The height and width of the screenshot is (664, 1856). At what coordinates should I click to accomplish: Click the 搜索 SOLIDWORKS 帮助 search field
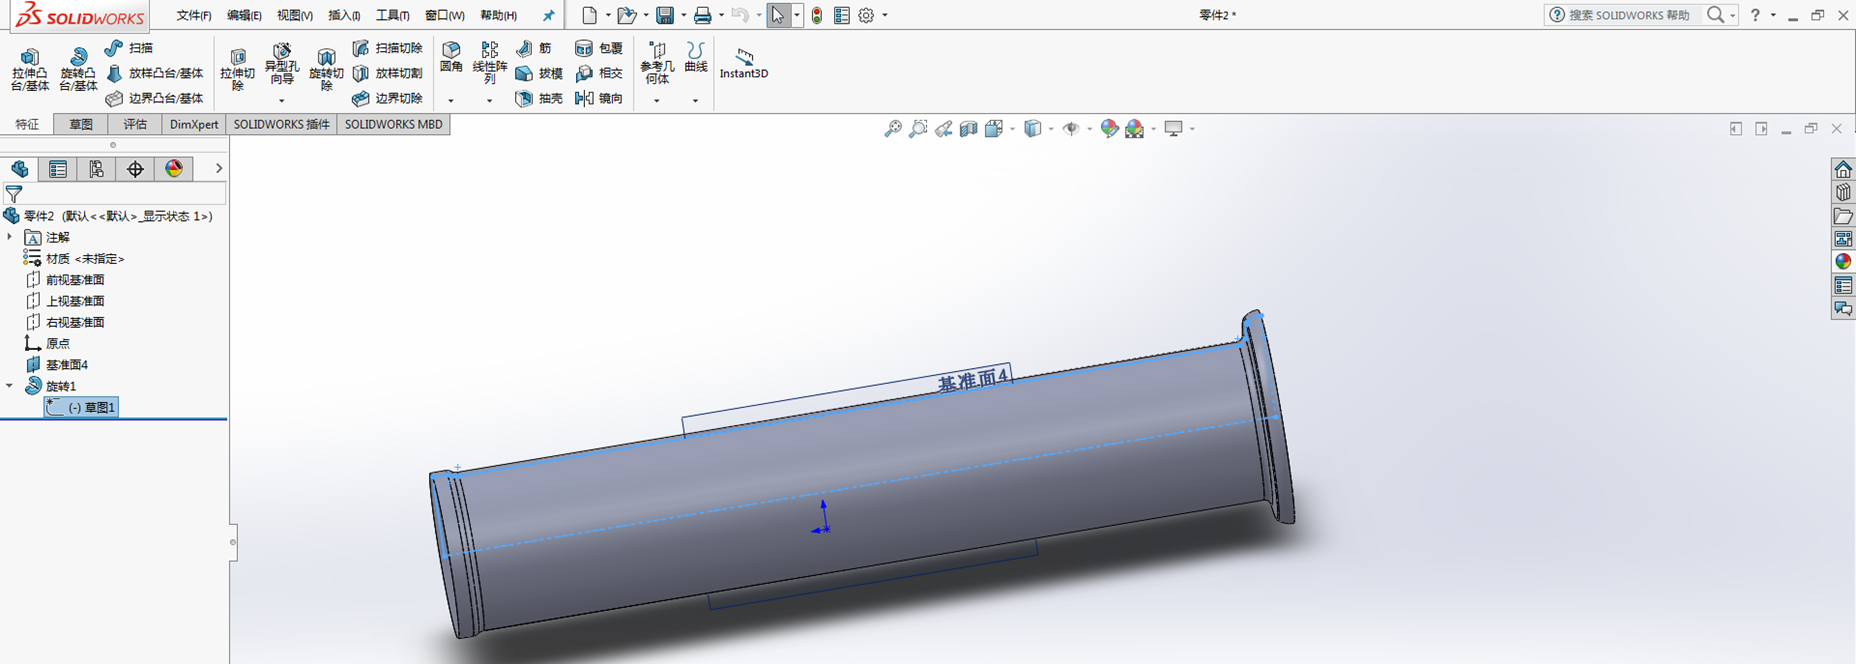click(1628, 15)
